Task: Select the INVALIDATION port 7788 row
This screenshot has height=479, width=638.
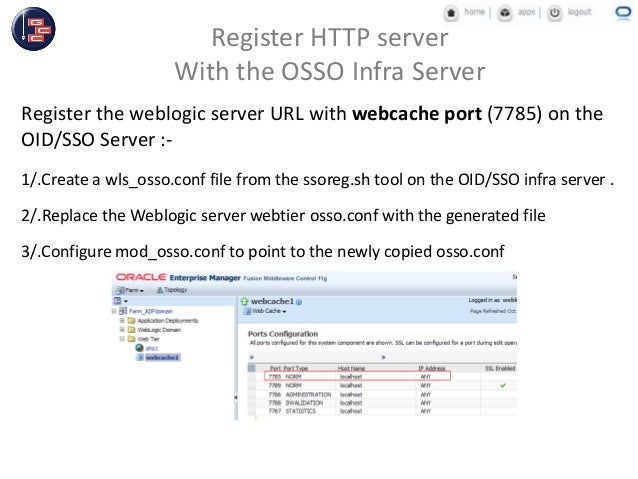Action: coord(382,403)
